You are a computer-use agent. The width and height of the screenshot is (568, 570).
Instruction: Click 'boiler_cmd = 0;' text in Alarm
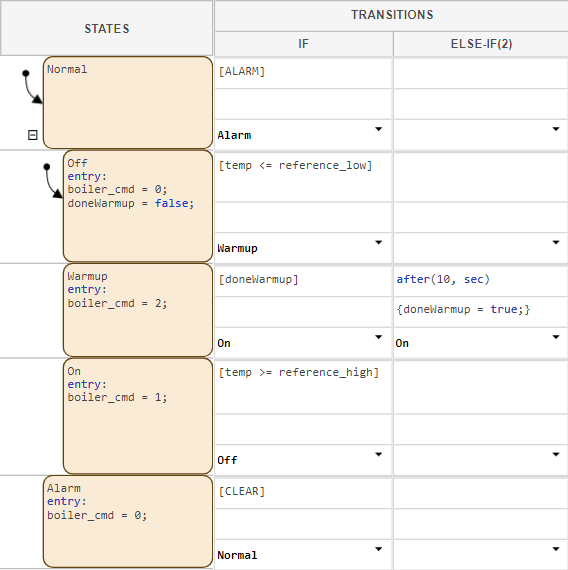tap(97, 515)
